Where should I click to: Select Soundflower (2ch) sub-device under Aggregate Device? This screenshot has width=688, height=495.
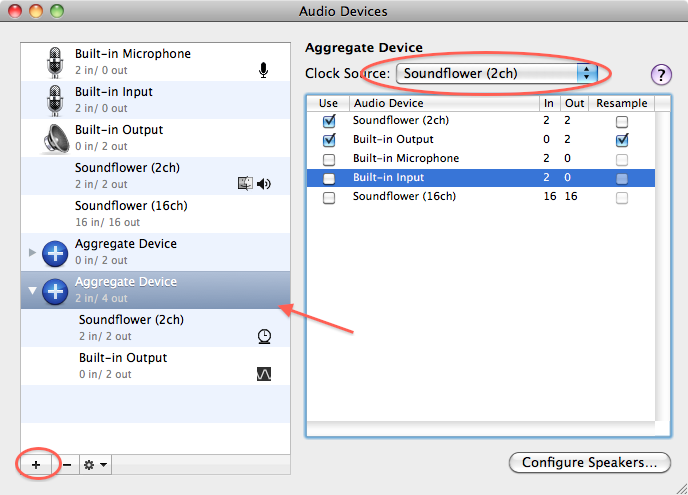[x=155, y=328]
